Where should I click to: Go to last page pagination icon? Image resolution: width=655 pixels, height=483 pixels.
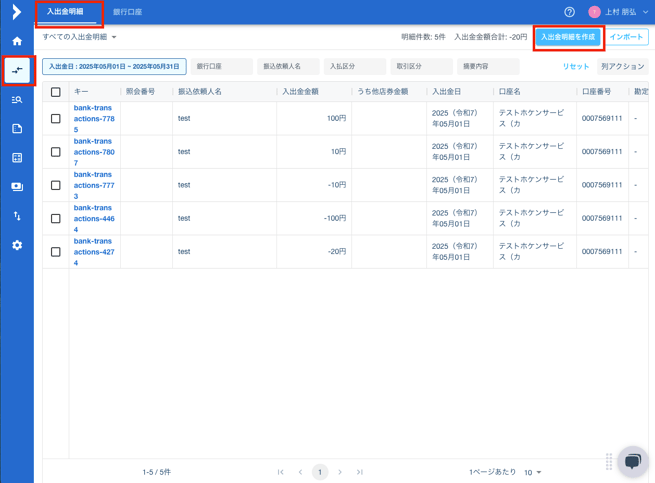pos(360,472)
